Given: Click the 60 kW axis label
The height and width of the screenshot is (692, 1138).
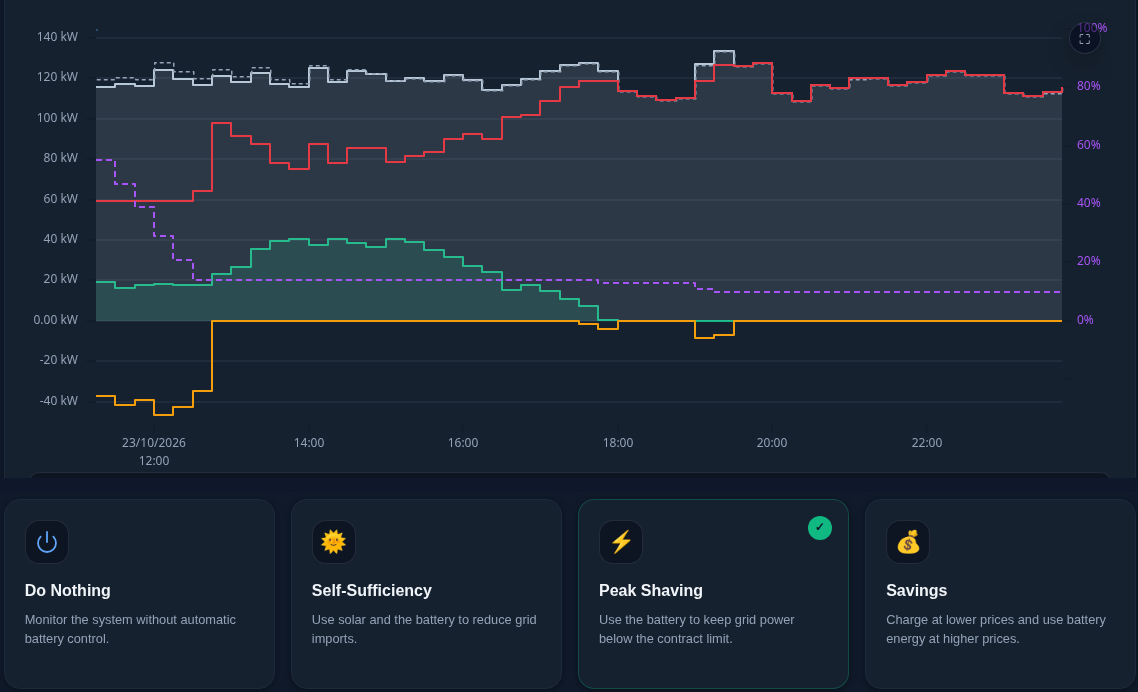Looking at the screenshot, I should 60,198.
